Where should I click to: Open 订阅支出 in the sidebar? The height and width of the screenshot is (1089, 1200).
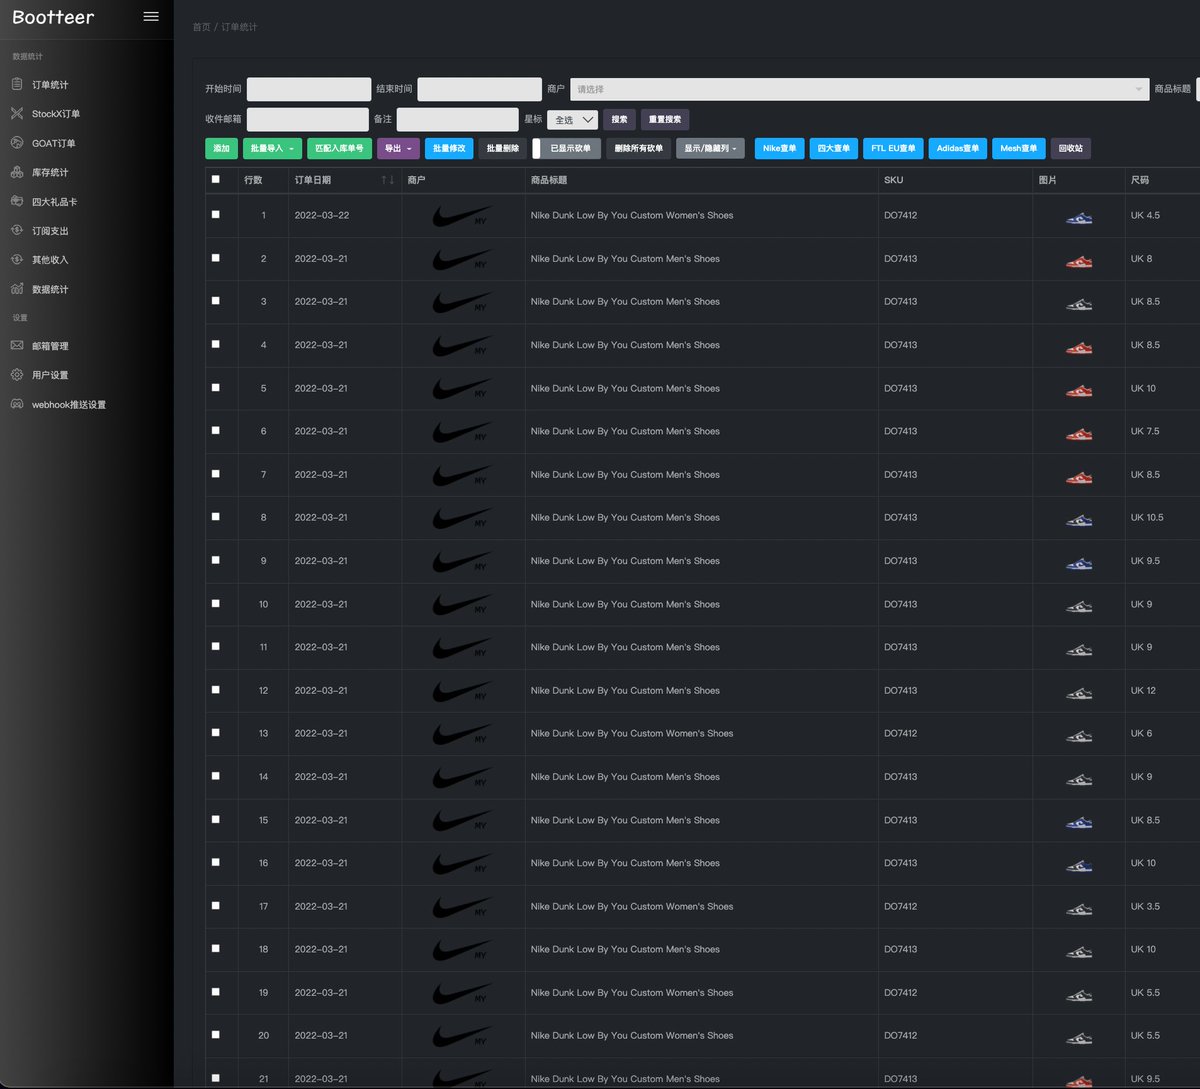pyautogui.click(x=50, y=231)
